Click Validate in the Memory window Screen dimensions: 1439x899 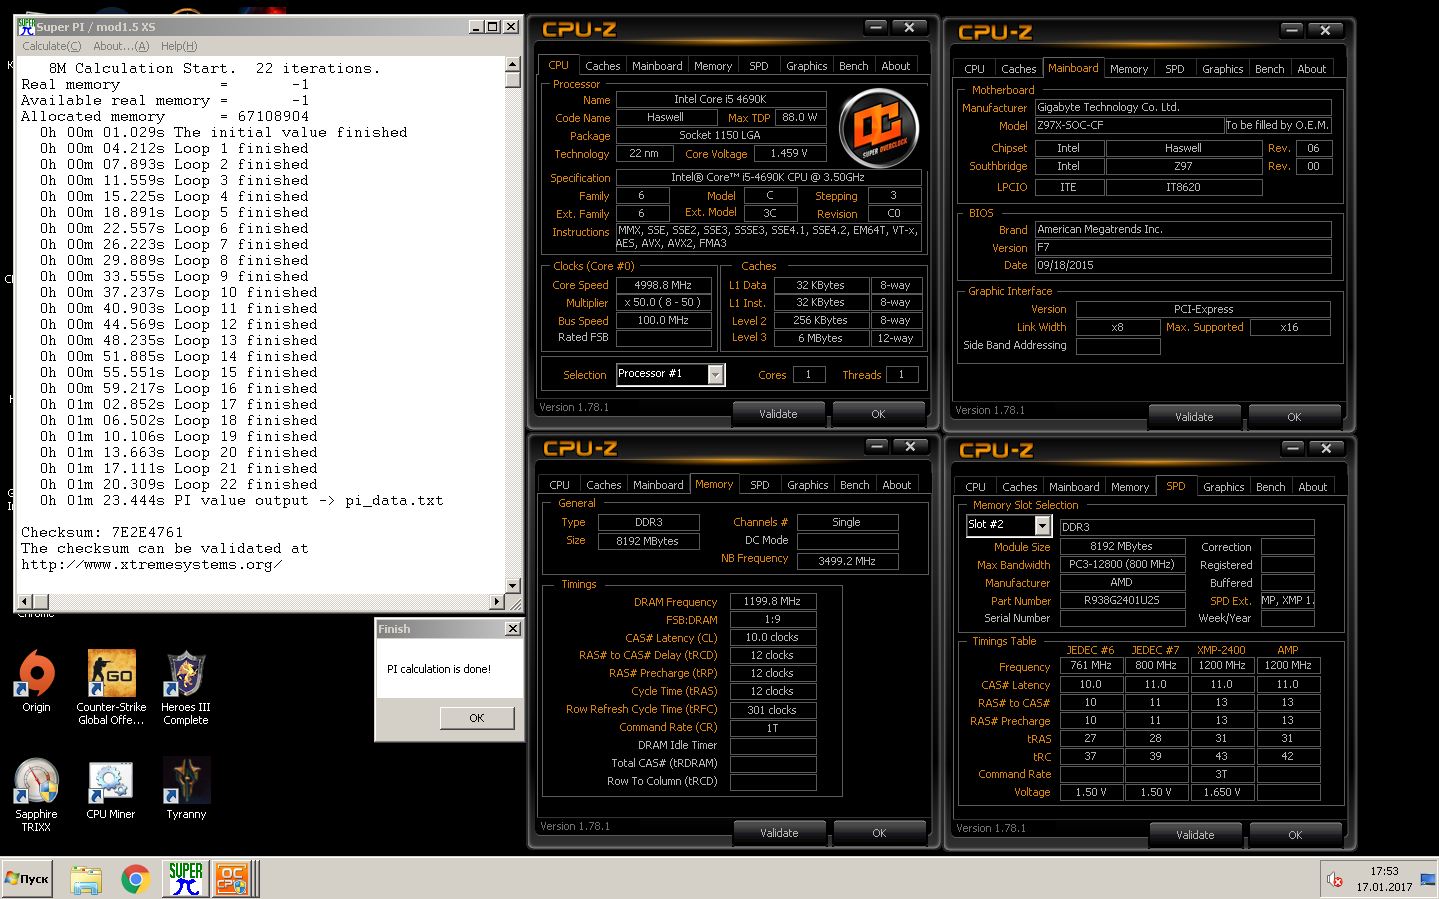point(779,833)
